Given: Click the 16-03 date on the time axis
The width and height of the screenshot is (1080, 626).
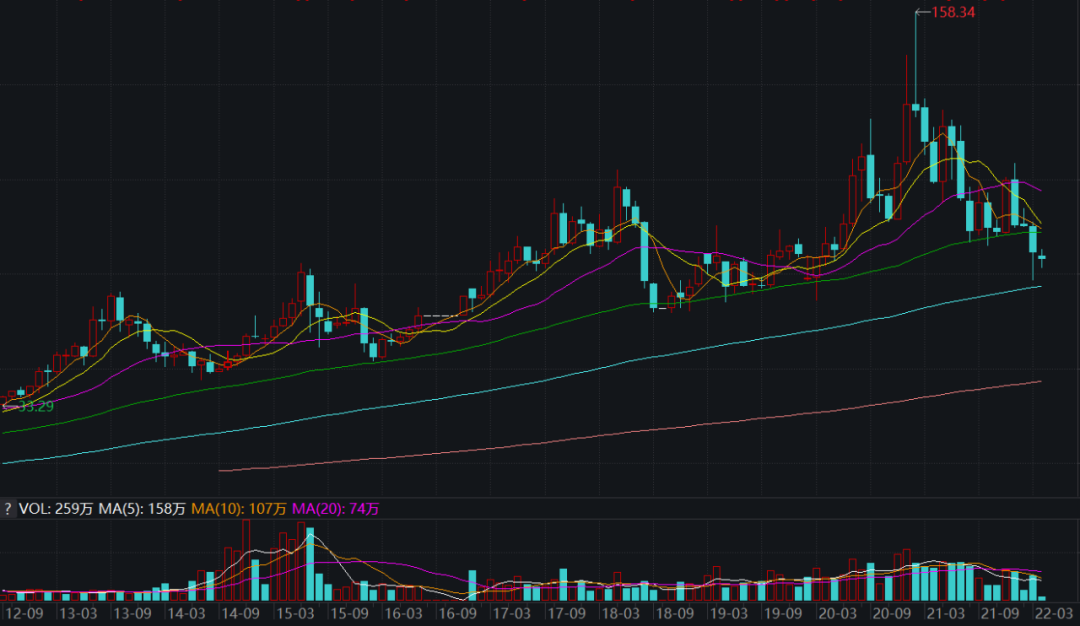Looking at the screenshot, I should pos(404,613).
